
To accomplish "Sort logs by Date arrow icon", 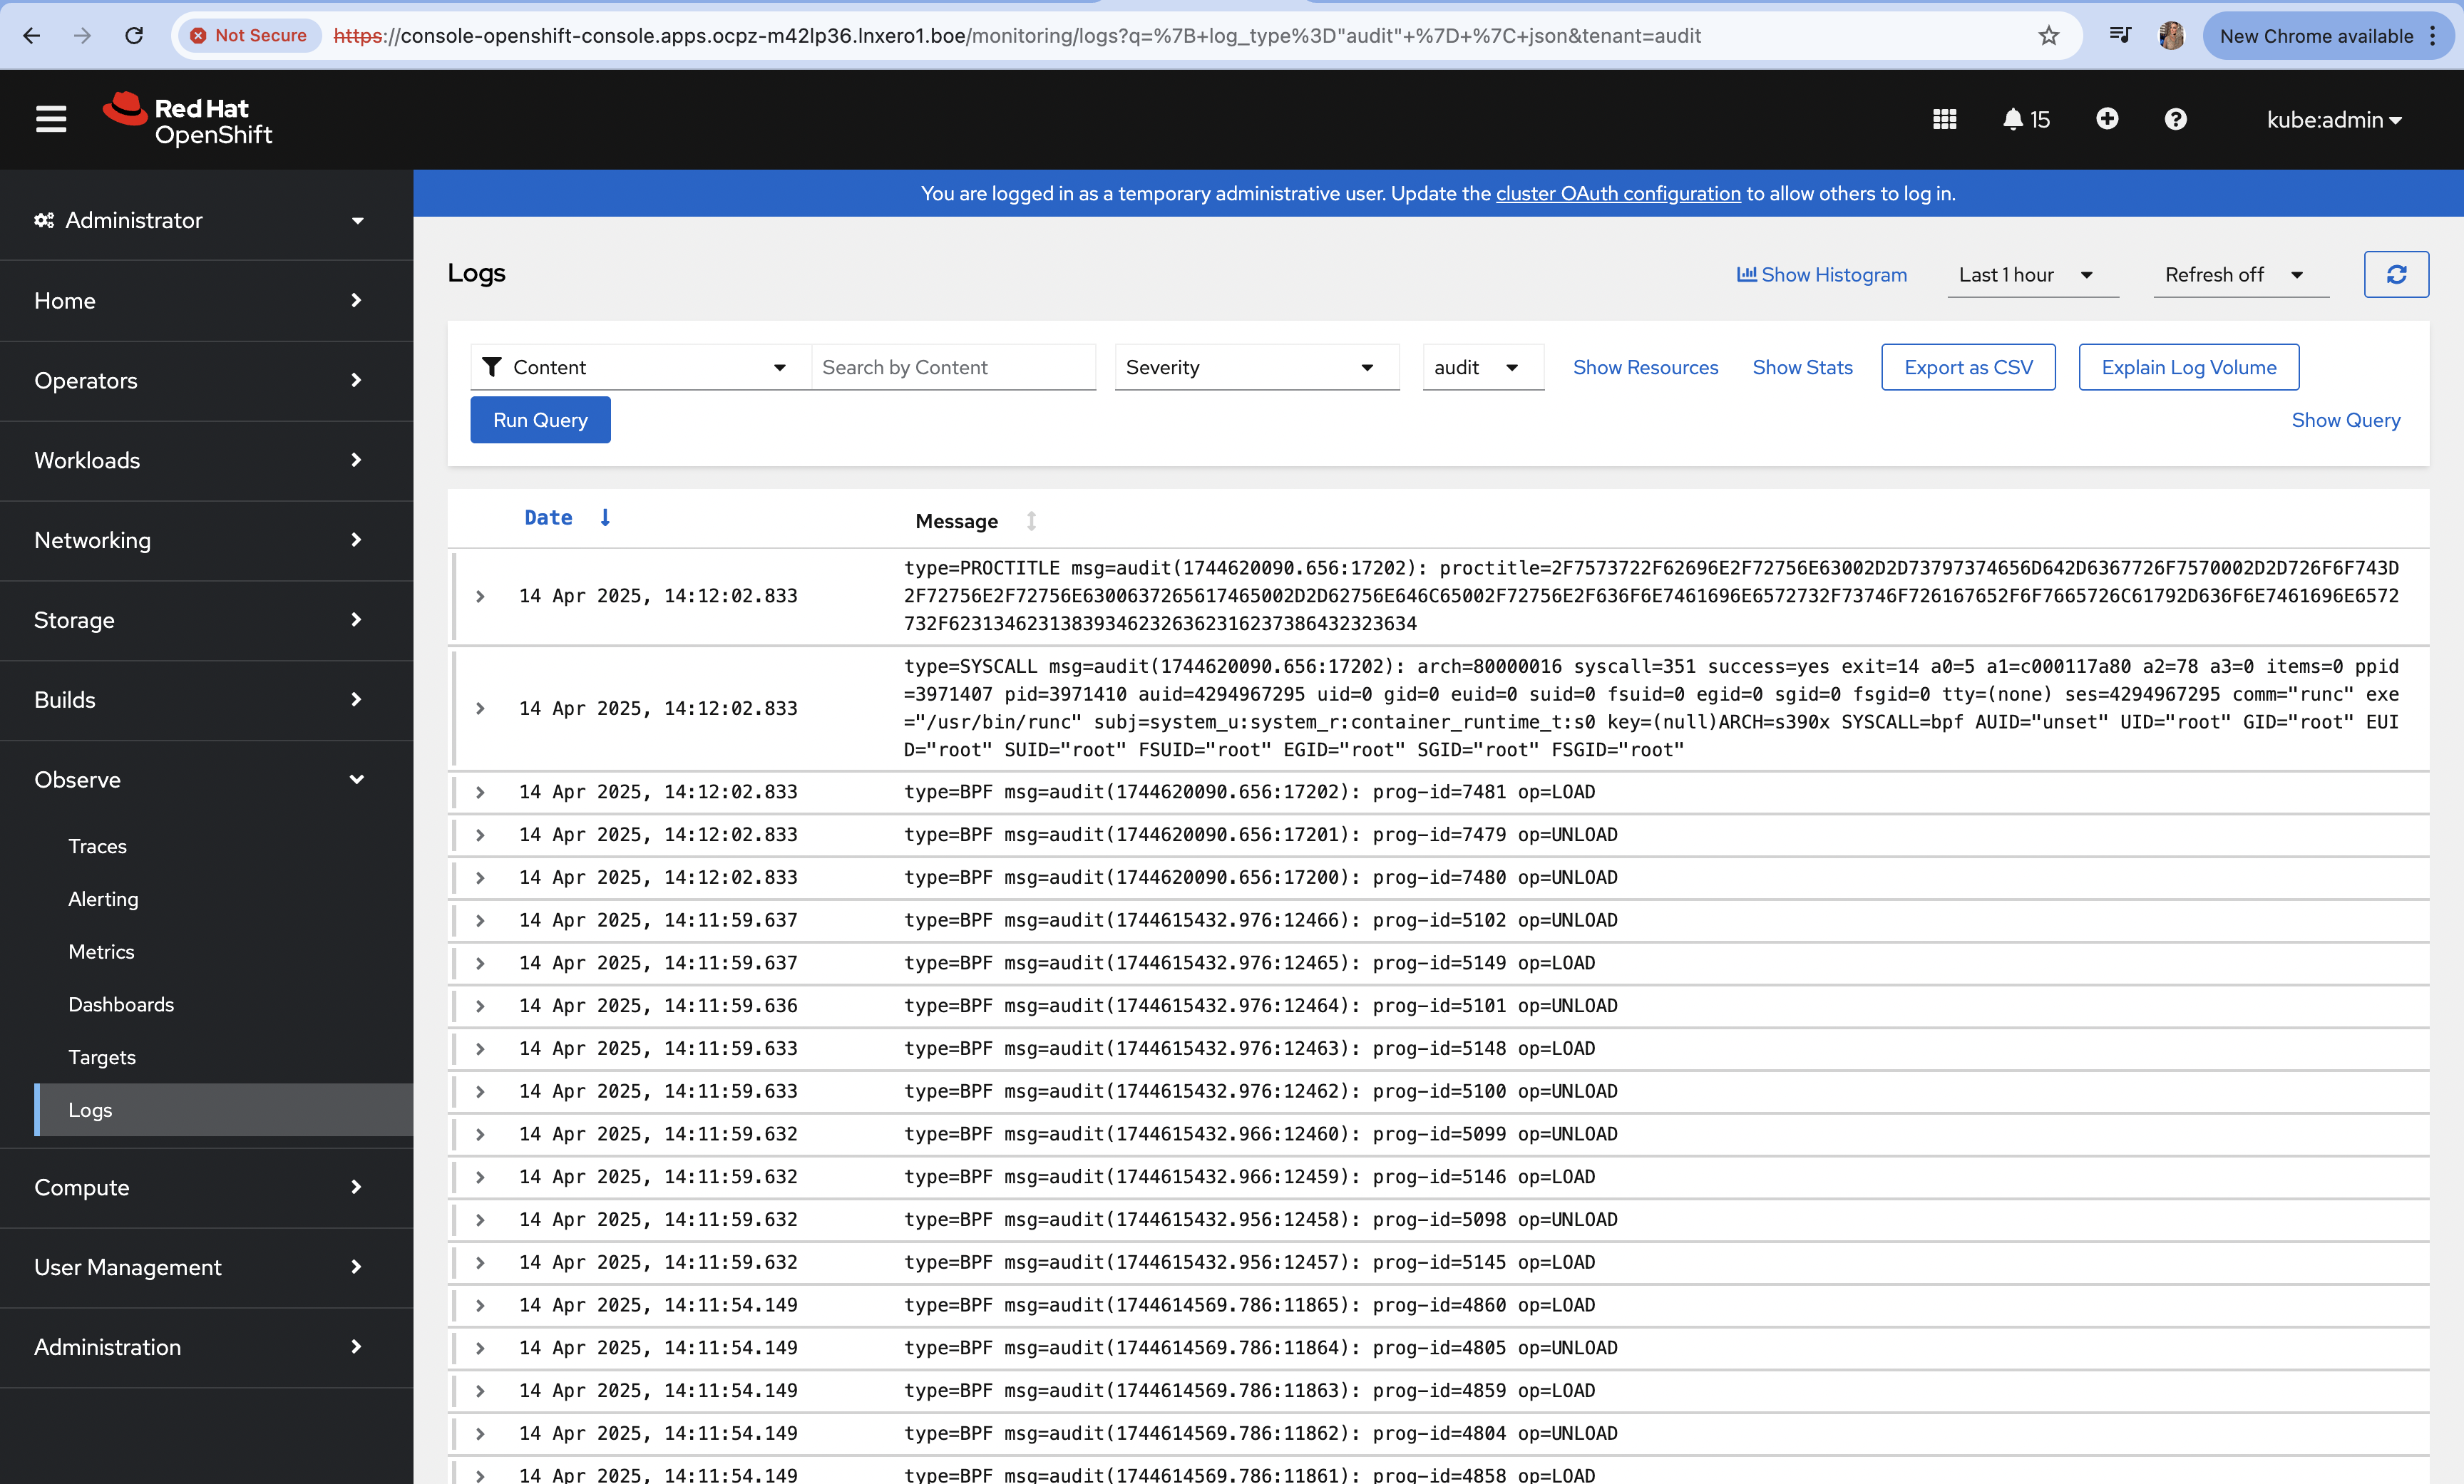I will tap(605, 518).
